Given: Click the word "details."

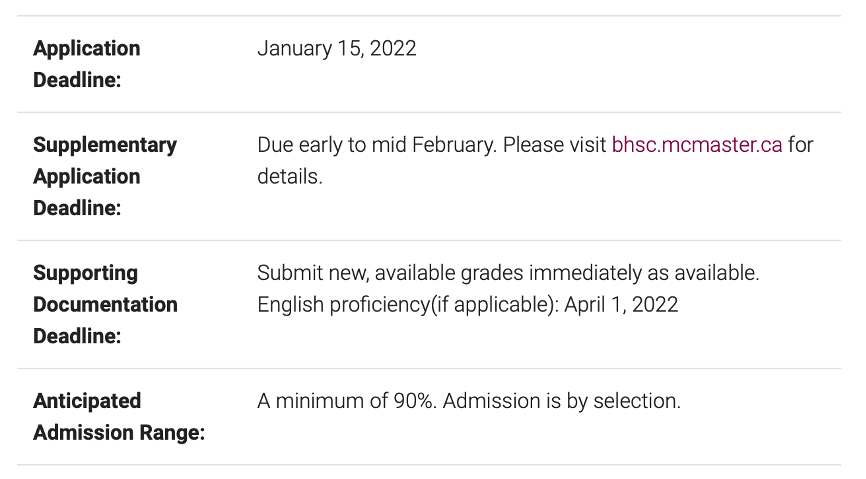Looking at the screenshot, I should click(x=289, y=177).
